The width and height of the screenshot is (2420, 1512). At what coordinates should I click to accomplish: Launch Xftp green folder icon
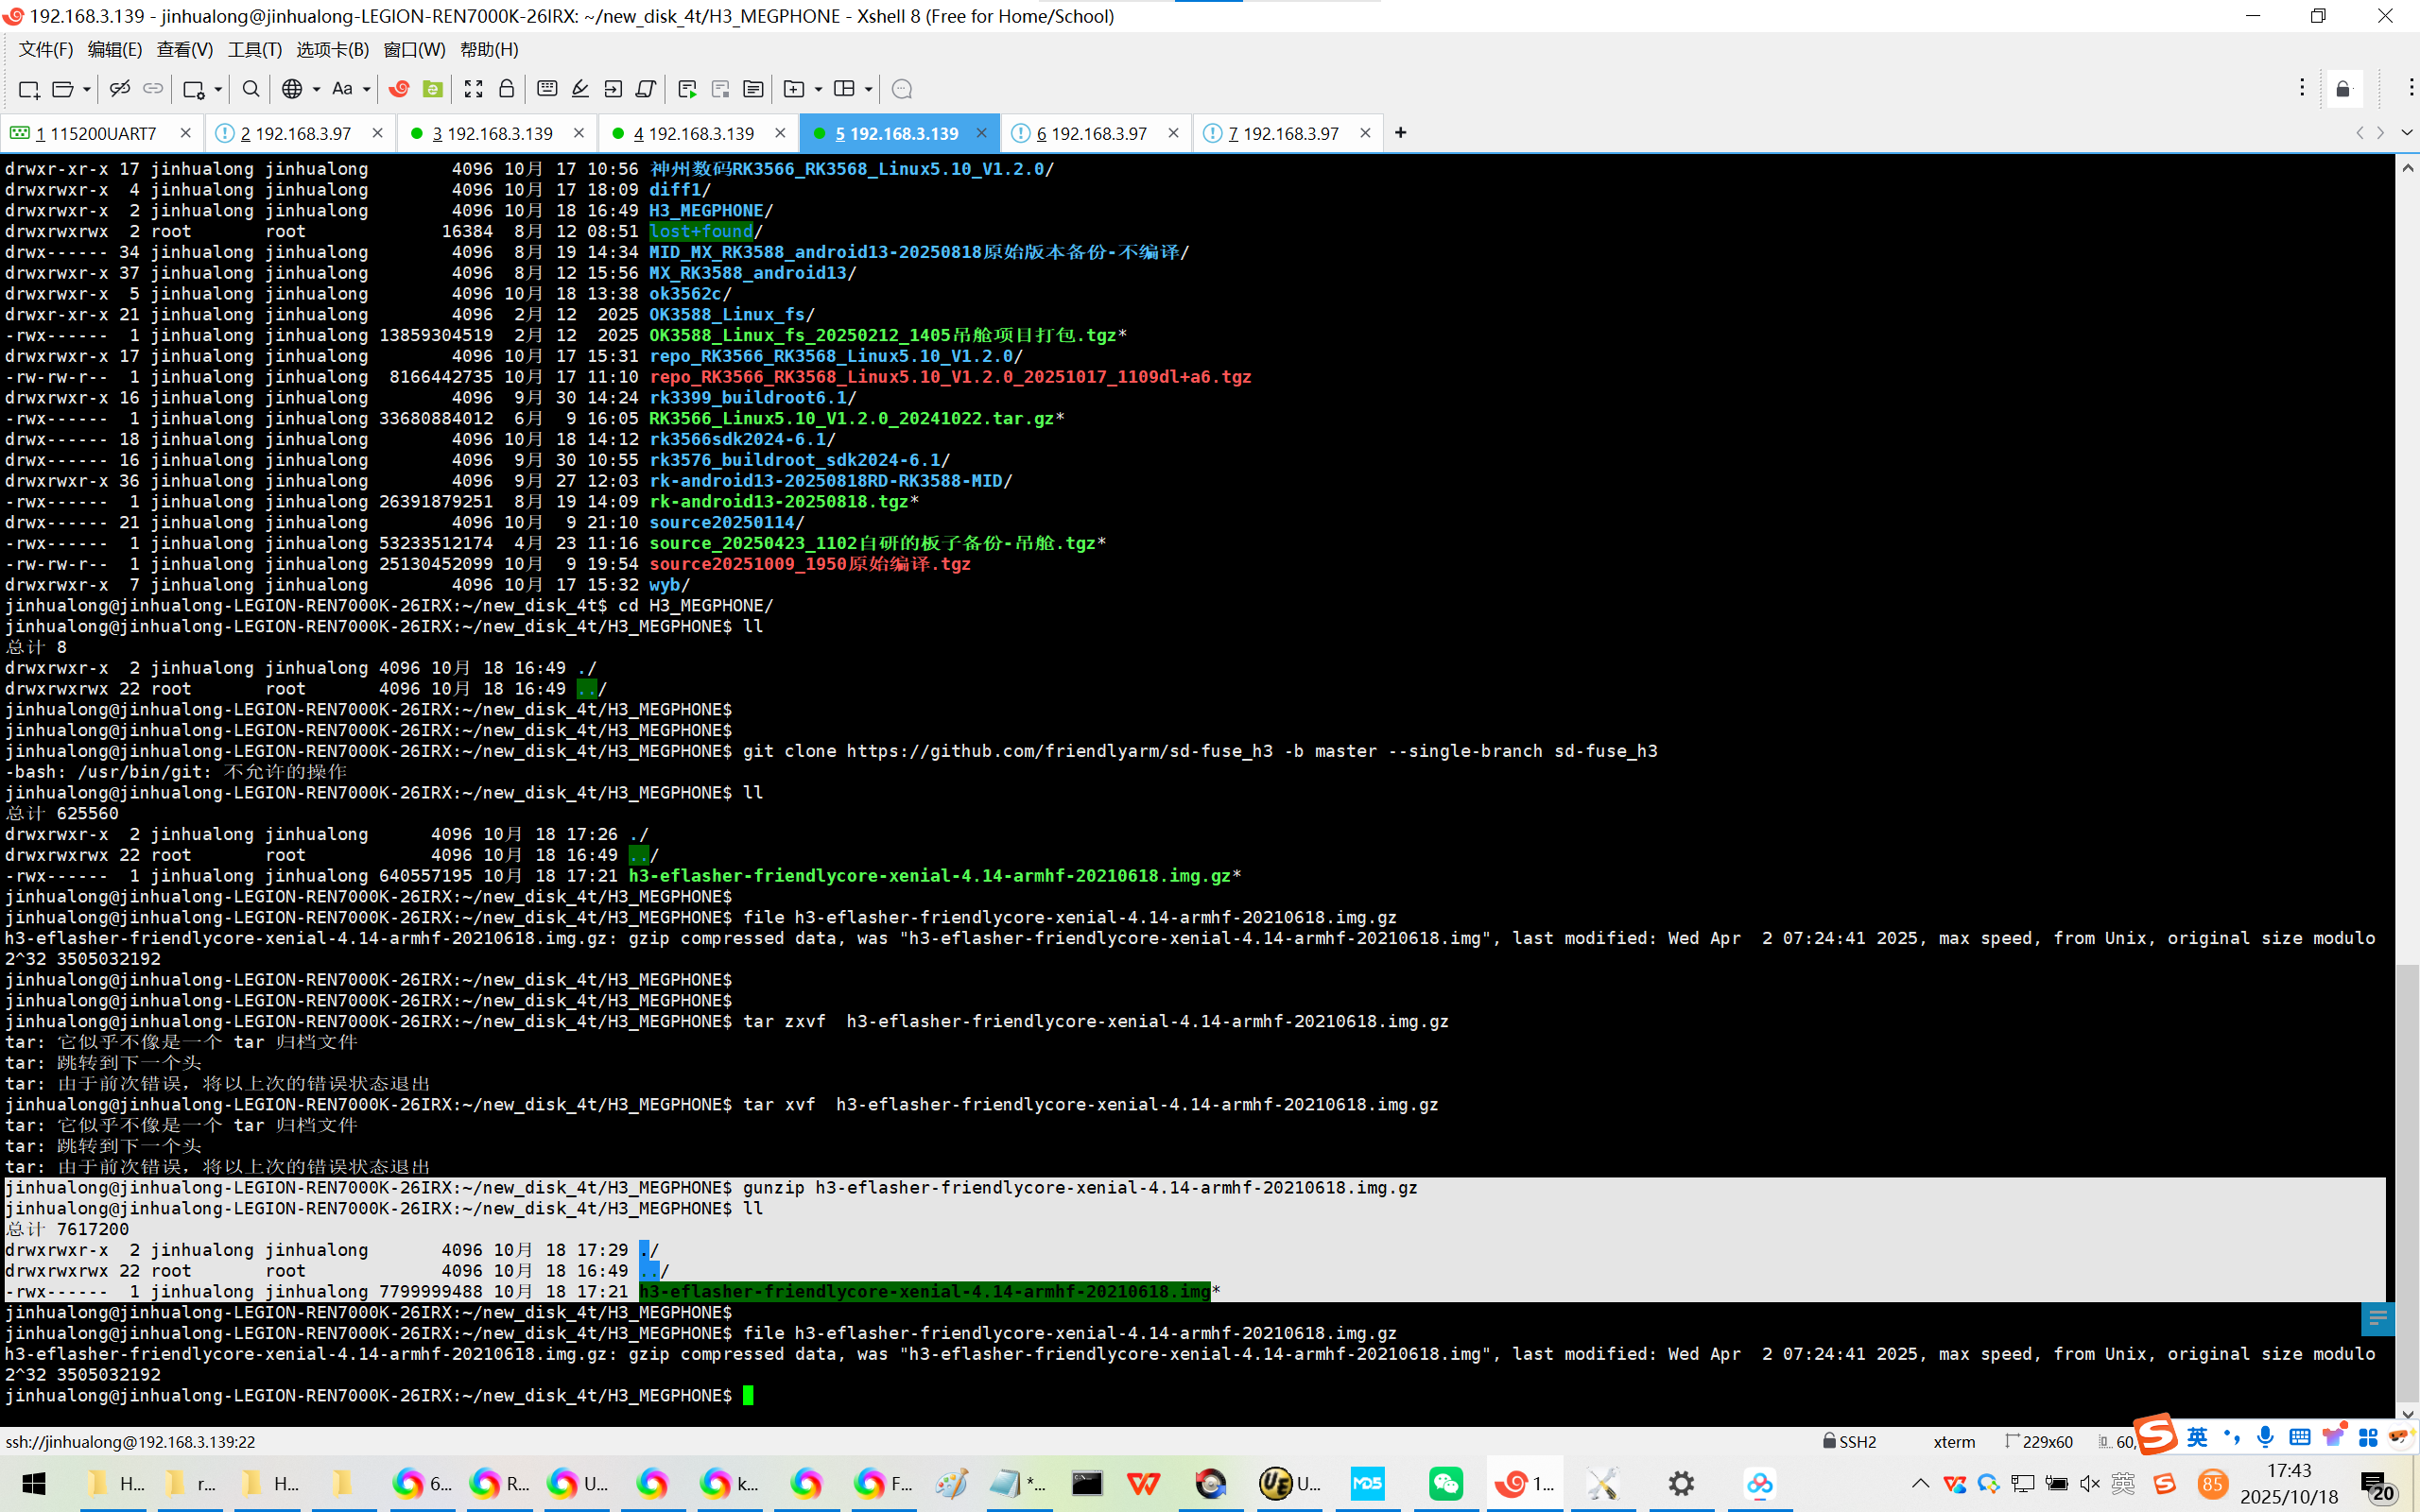[x=433, y=89]
